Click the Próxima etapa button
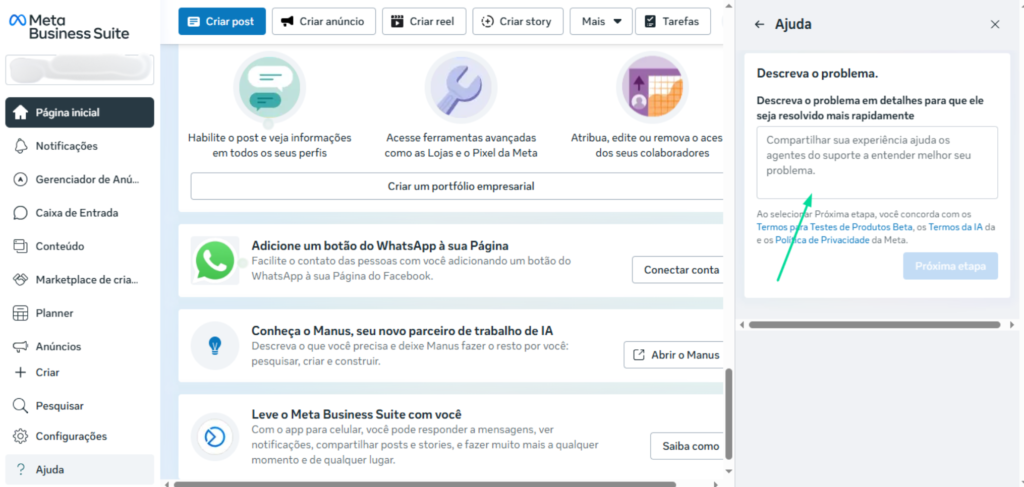The width and height of the screenshot is (1024, 487). tap(950, 266)
